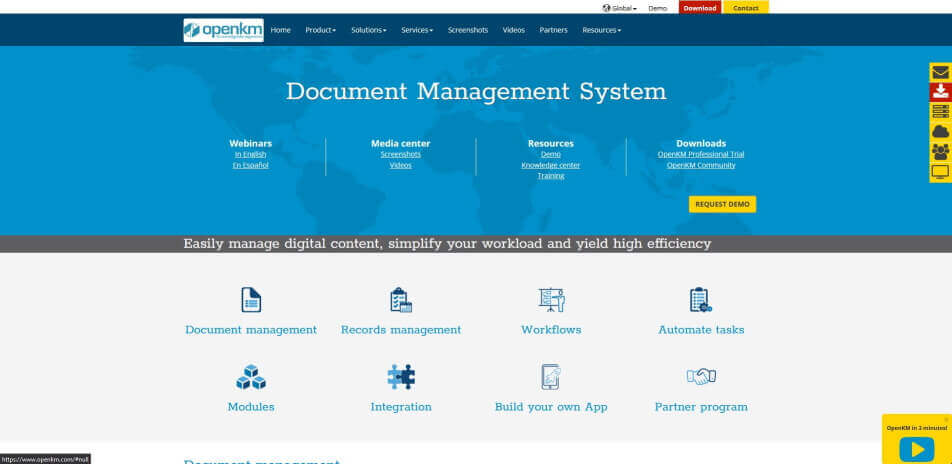Open Screenshots in navigation bar

click(468, 30)
